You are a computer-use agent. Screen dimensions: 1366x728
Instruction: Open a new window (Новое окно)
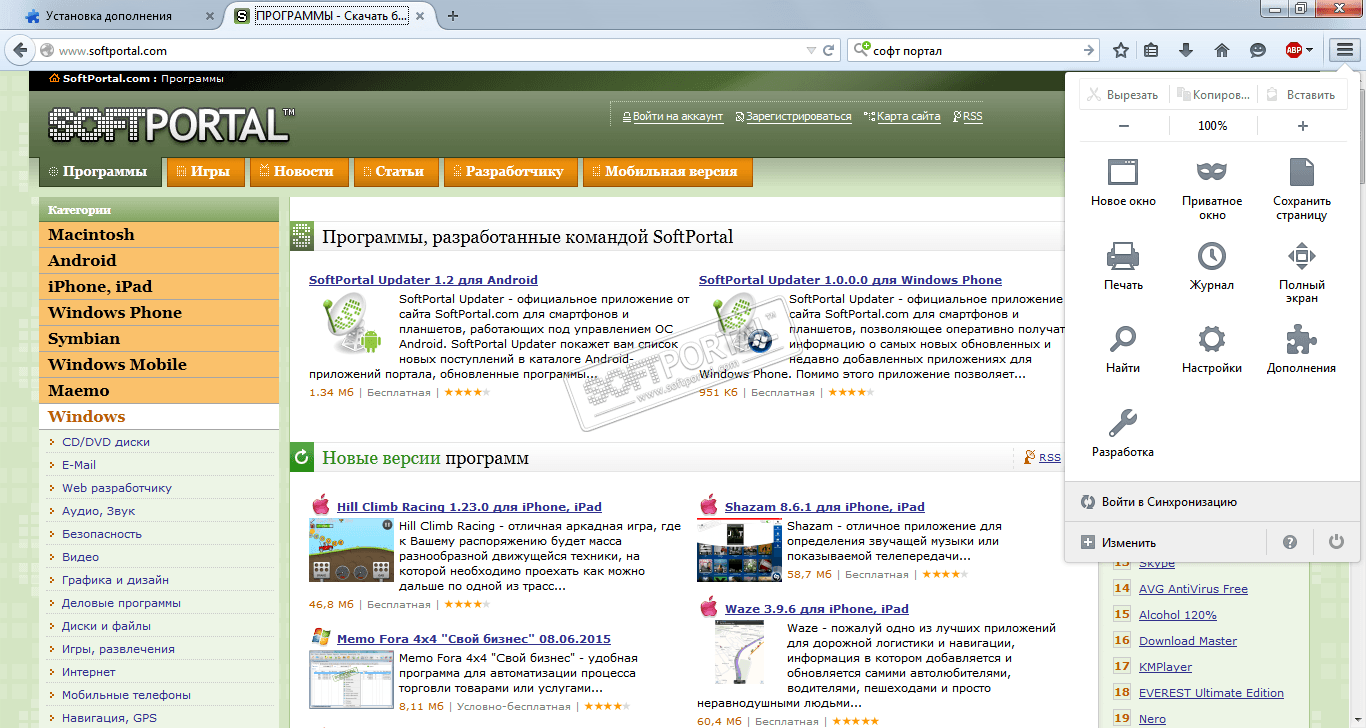pos(1123,182)
